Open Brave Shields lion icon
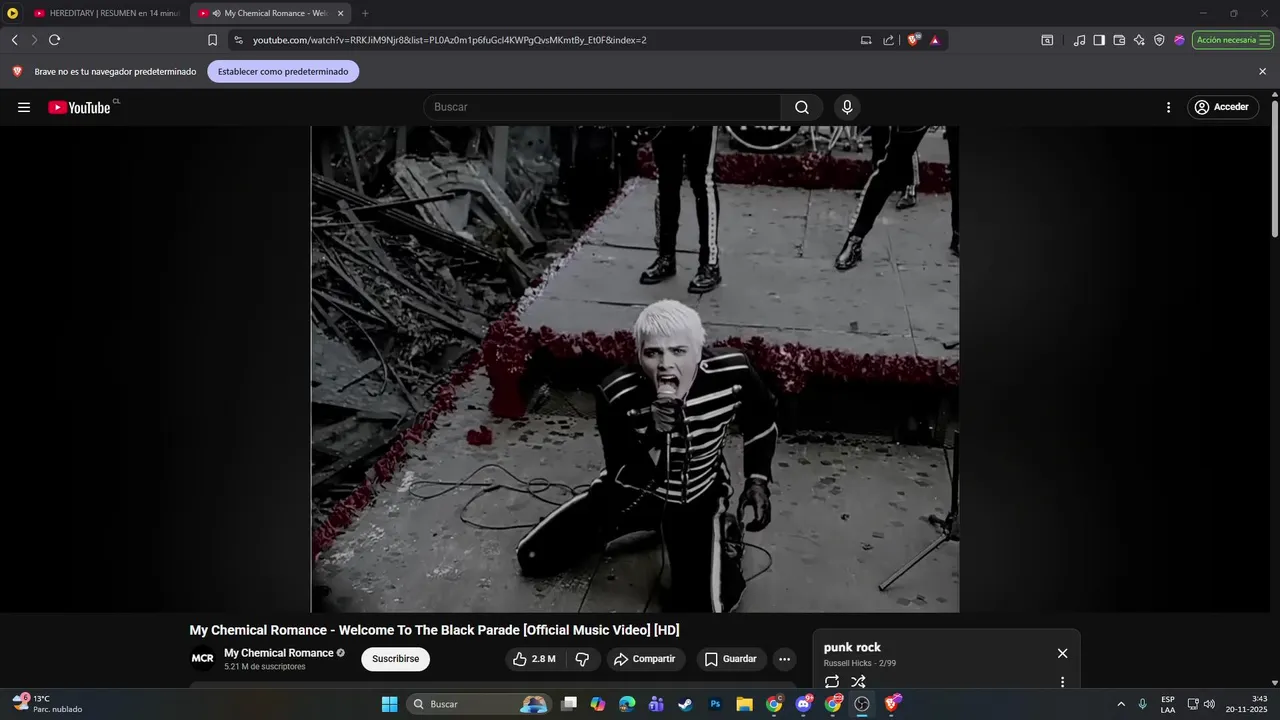Image resolution: width=1280 pixels, height=720 pixels. (913, 40)
